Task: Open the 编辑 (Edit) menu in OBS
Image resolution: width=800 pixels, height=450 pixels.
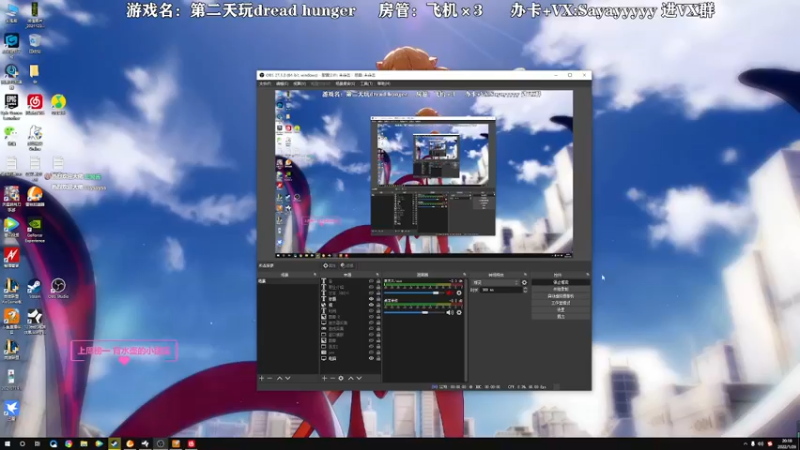Action: (282, 84)
